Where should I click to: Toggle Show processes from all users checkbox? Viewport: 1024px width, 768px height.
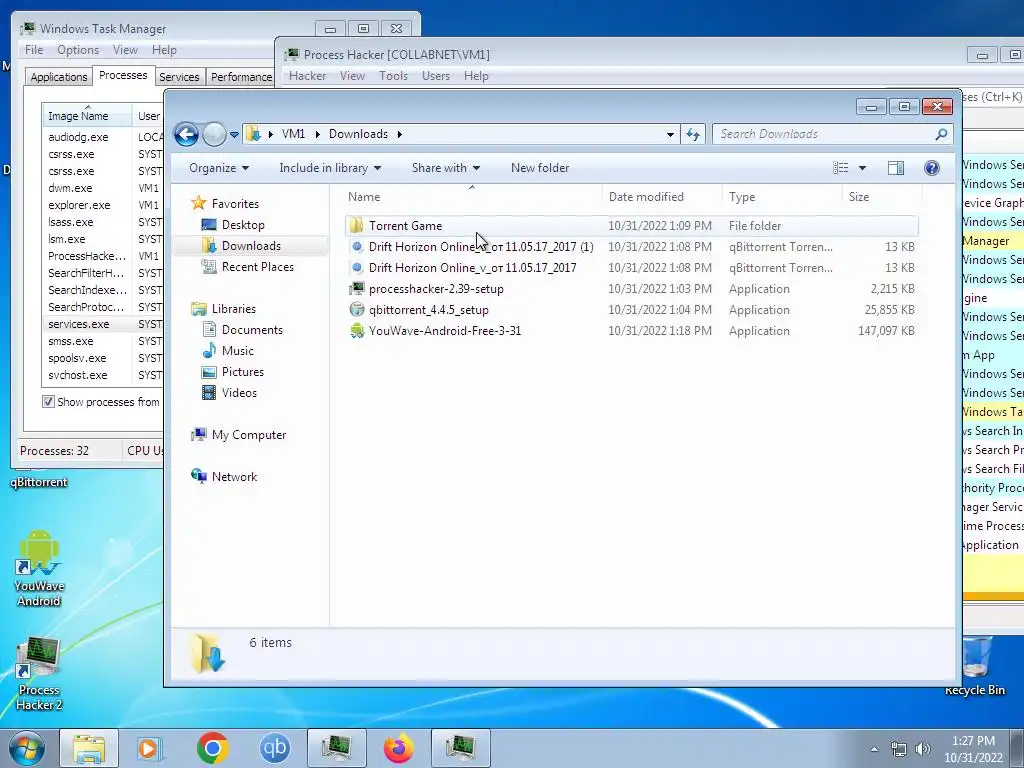point(48,402)
